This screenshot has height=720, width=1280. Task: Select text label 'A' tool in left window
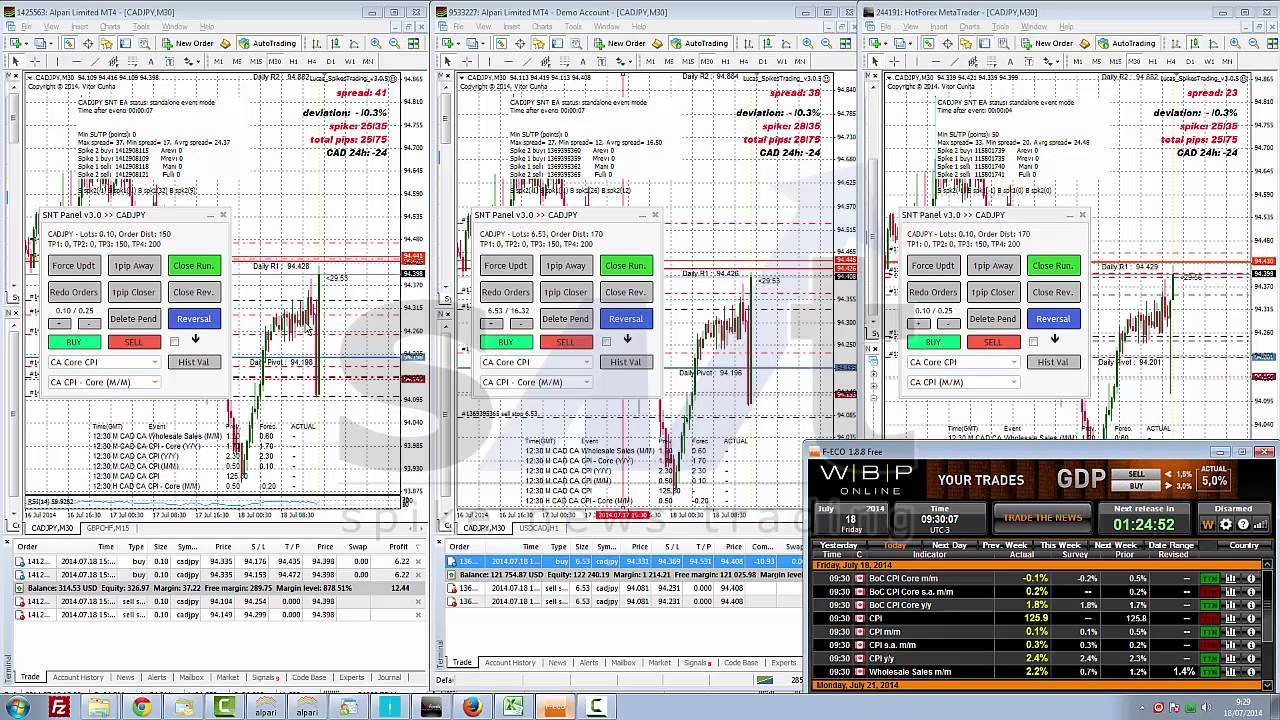click(151, 61)
